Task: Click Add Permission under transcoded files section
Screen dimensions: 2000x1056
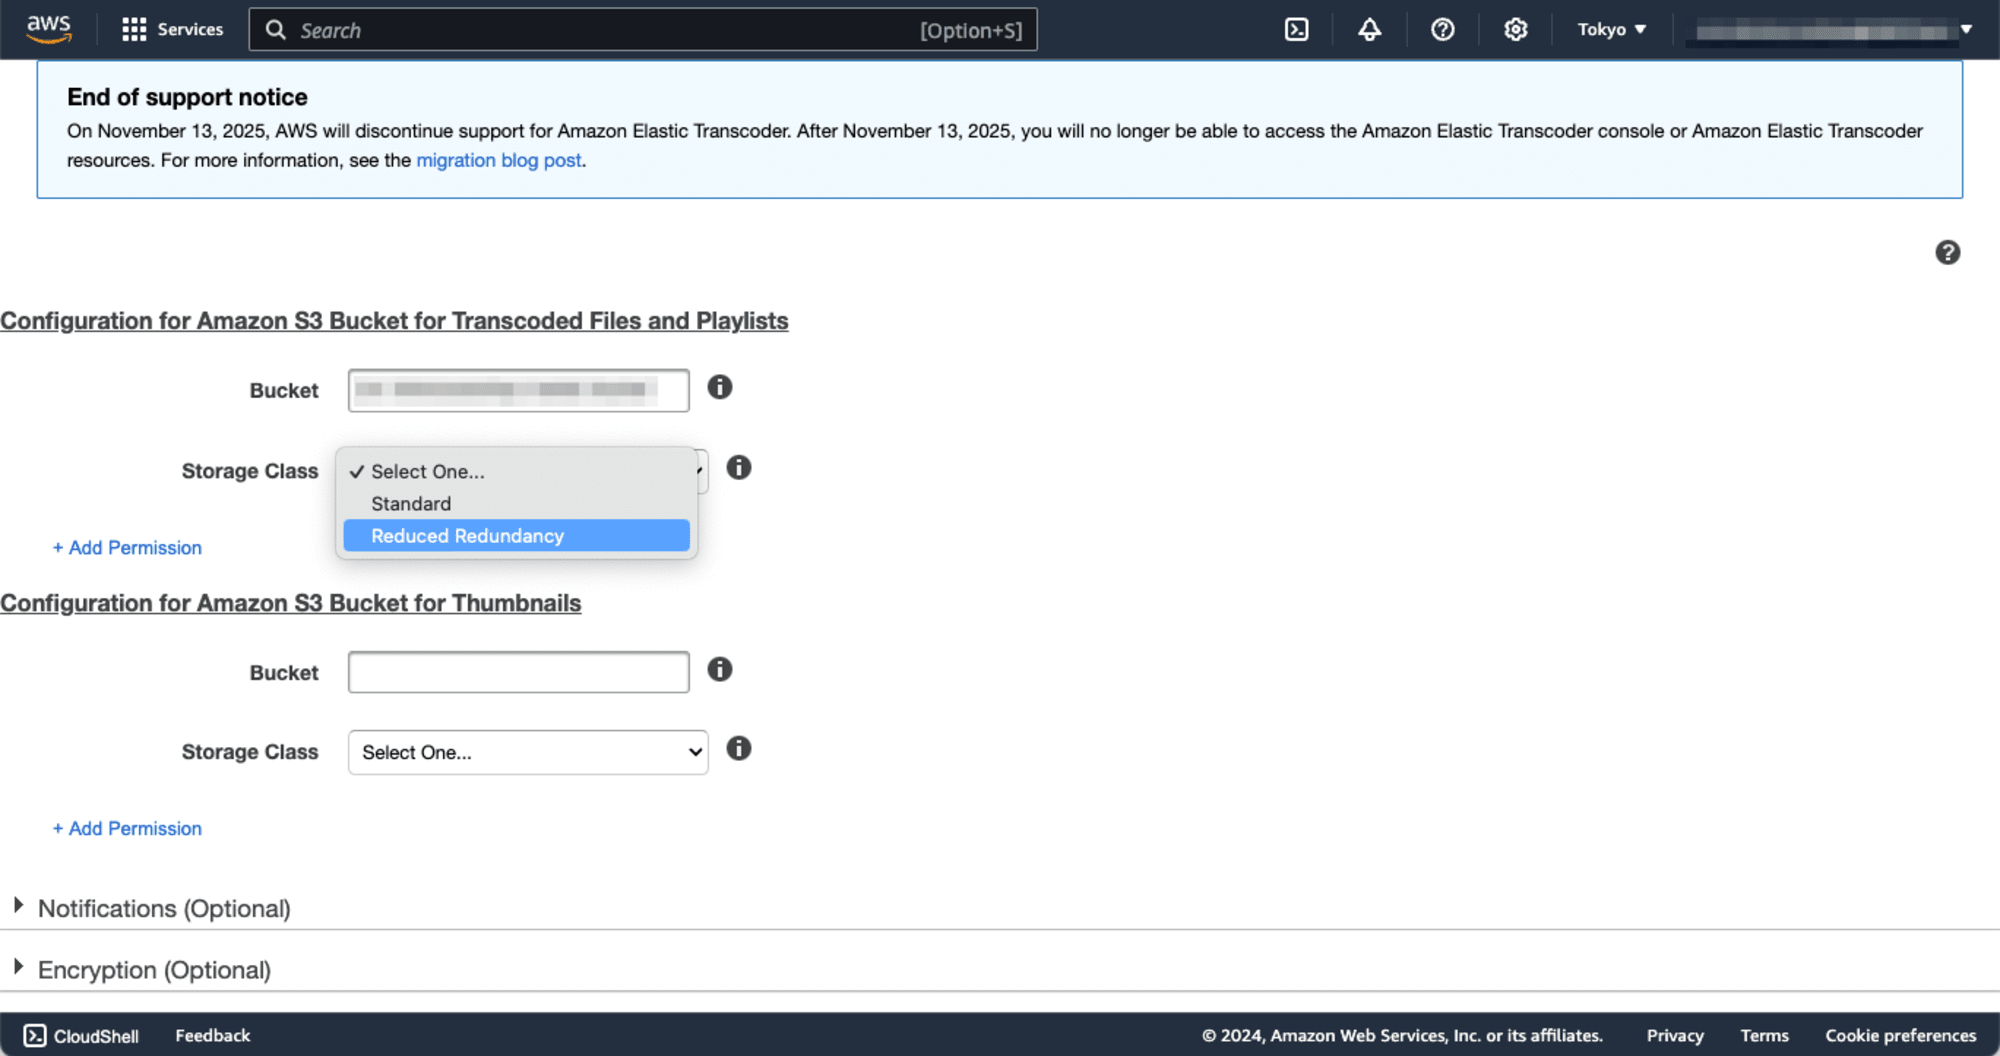Action: [x=127, y=548]
